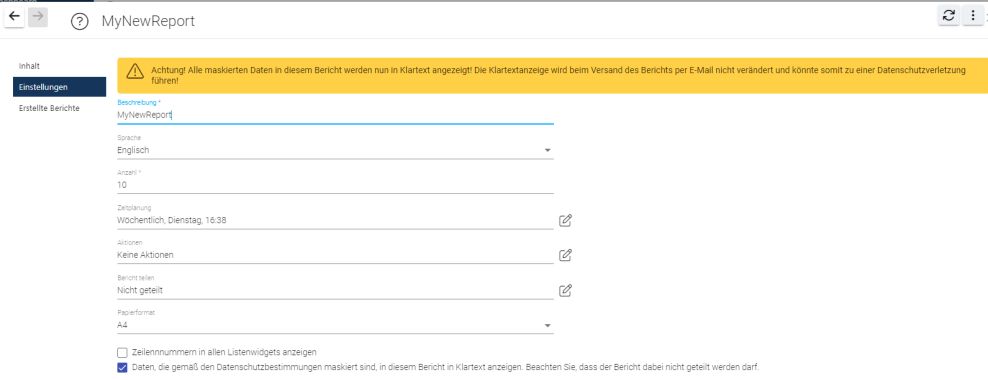Expand the Papierformat dropdown arrow
This screenshot has height=380, width=988.
(548, 326)
